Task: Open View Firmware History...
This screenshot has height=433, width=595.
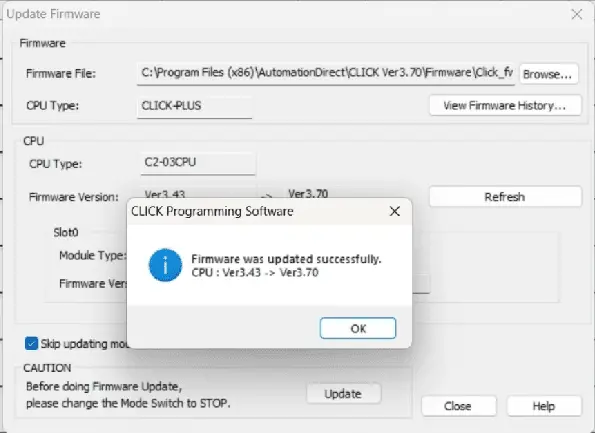Action: tap(505, 105)
